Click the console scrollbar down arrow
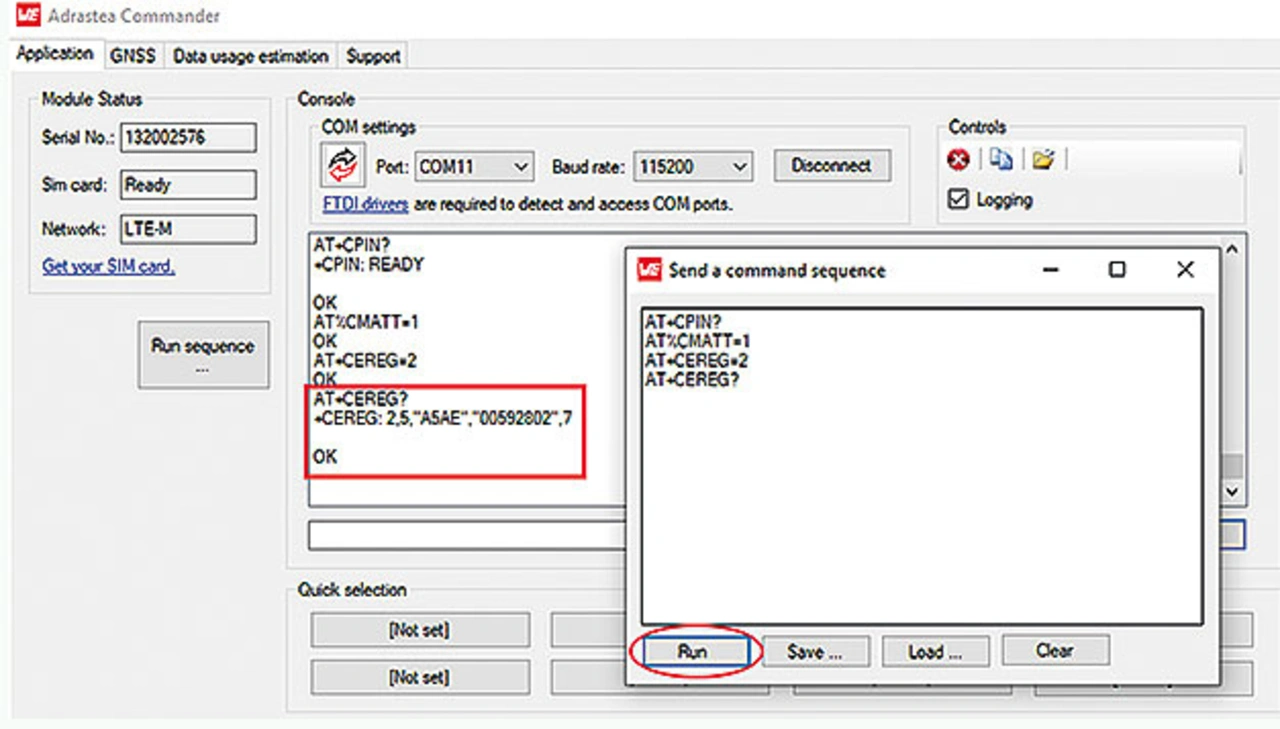 tap(1232, 492)
